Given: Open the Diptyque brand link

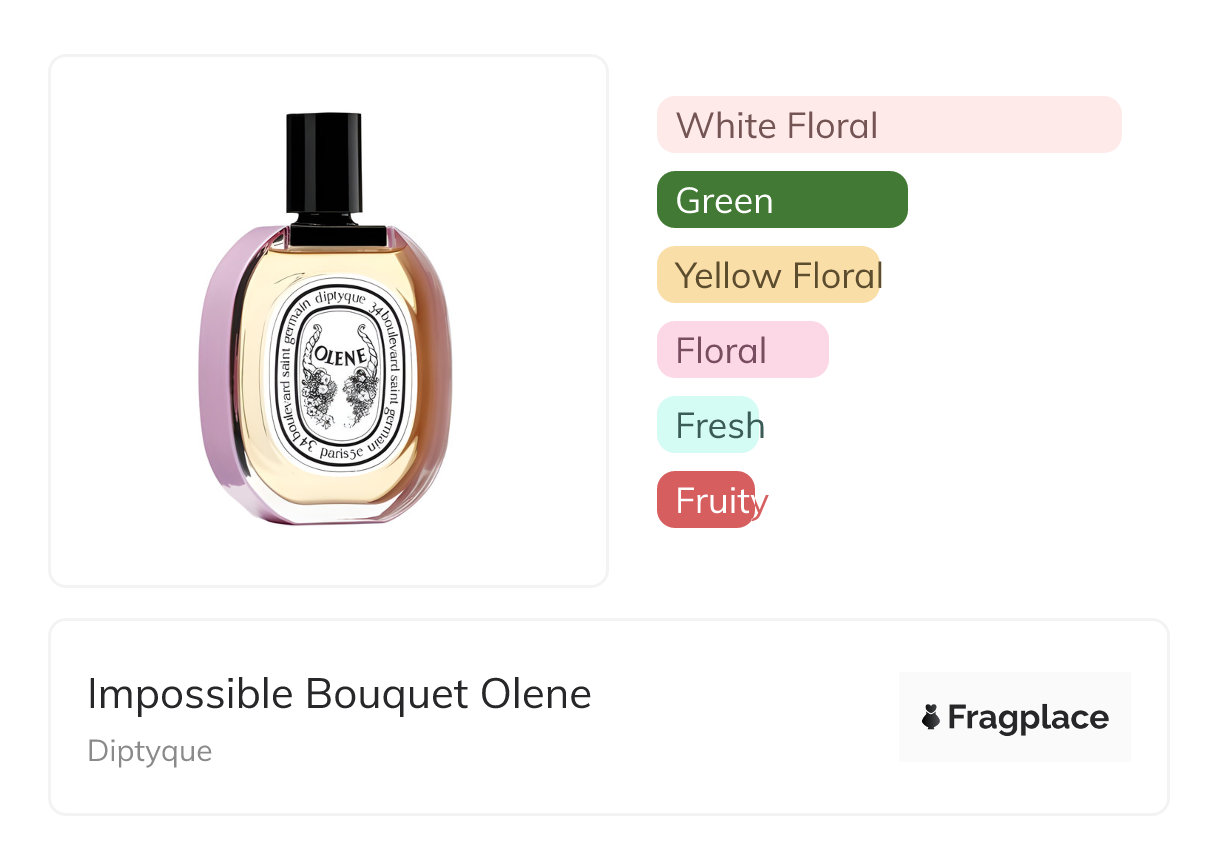Looking at the screenshot, I should (x=150, y=751).
